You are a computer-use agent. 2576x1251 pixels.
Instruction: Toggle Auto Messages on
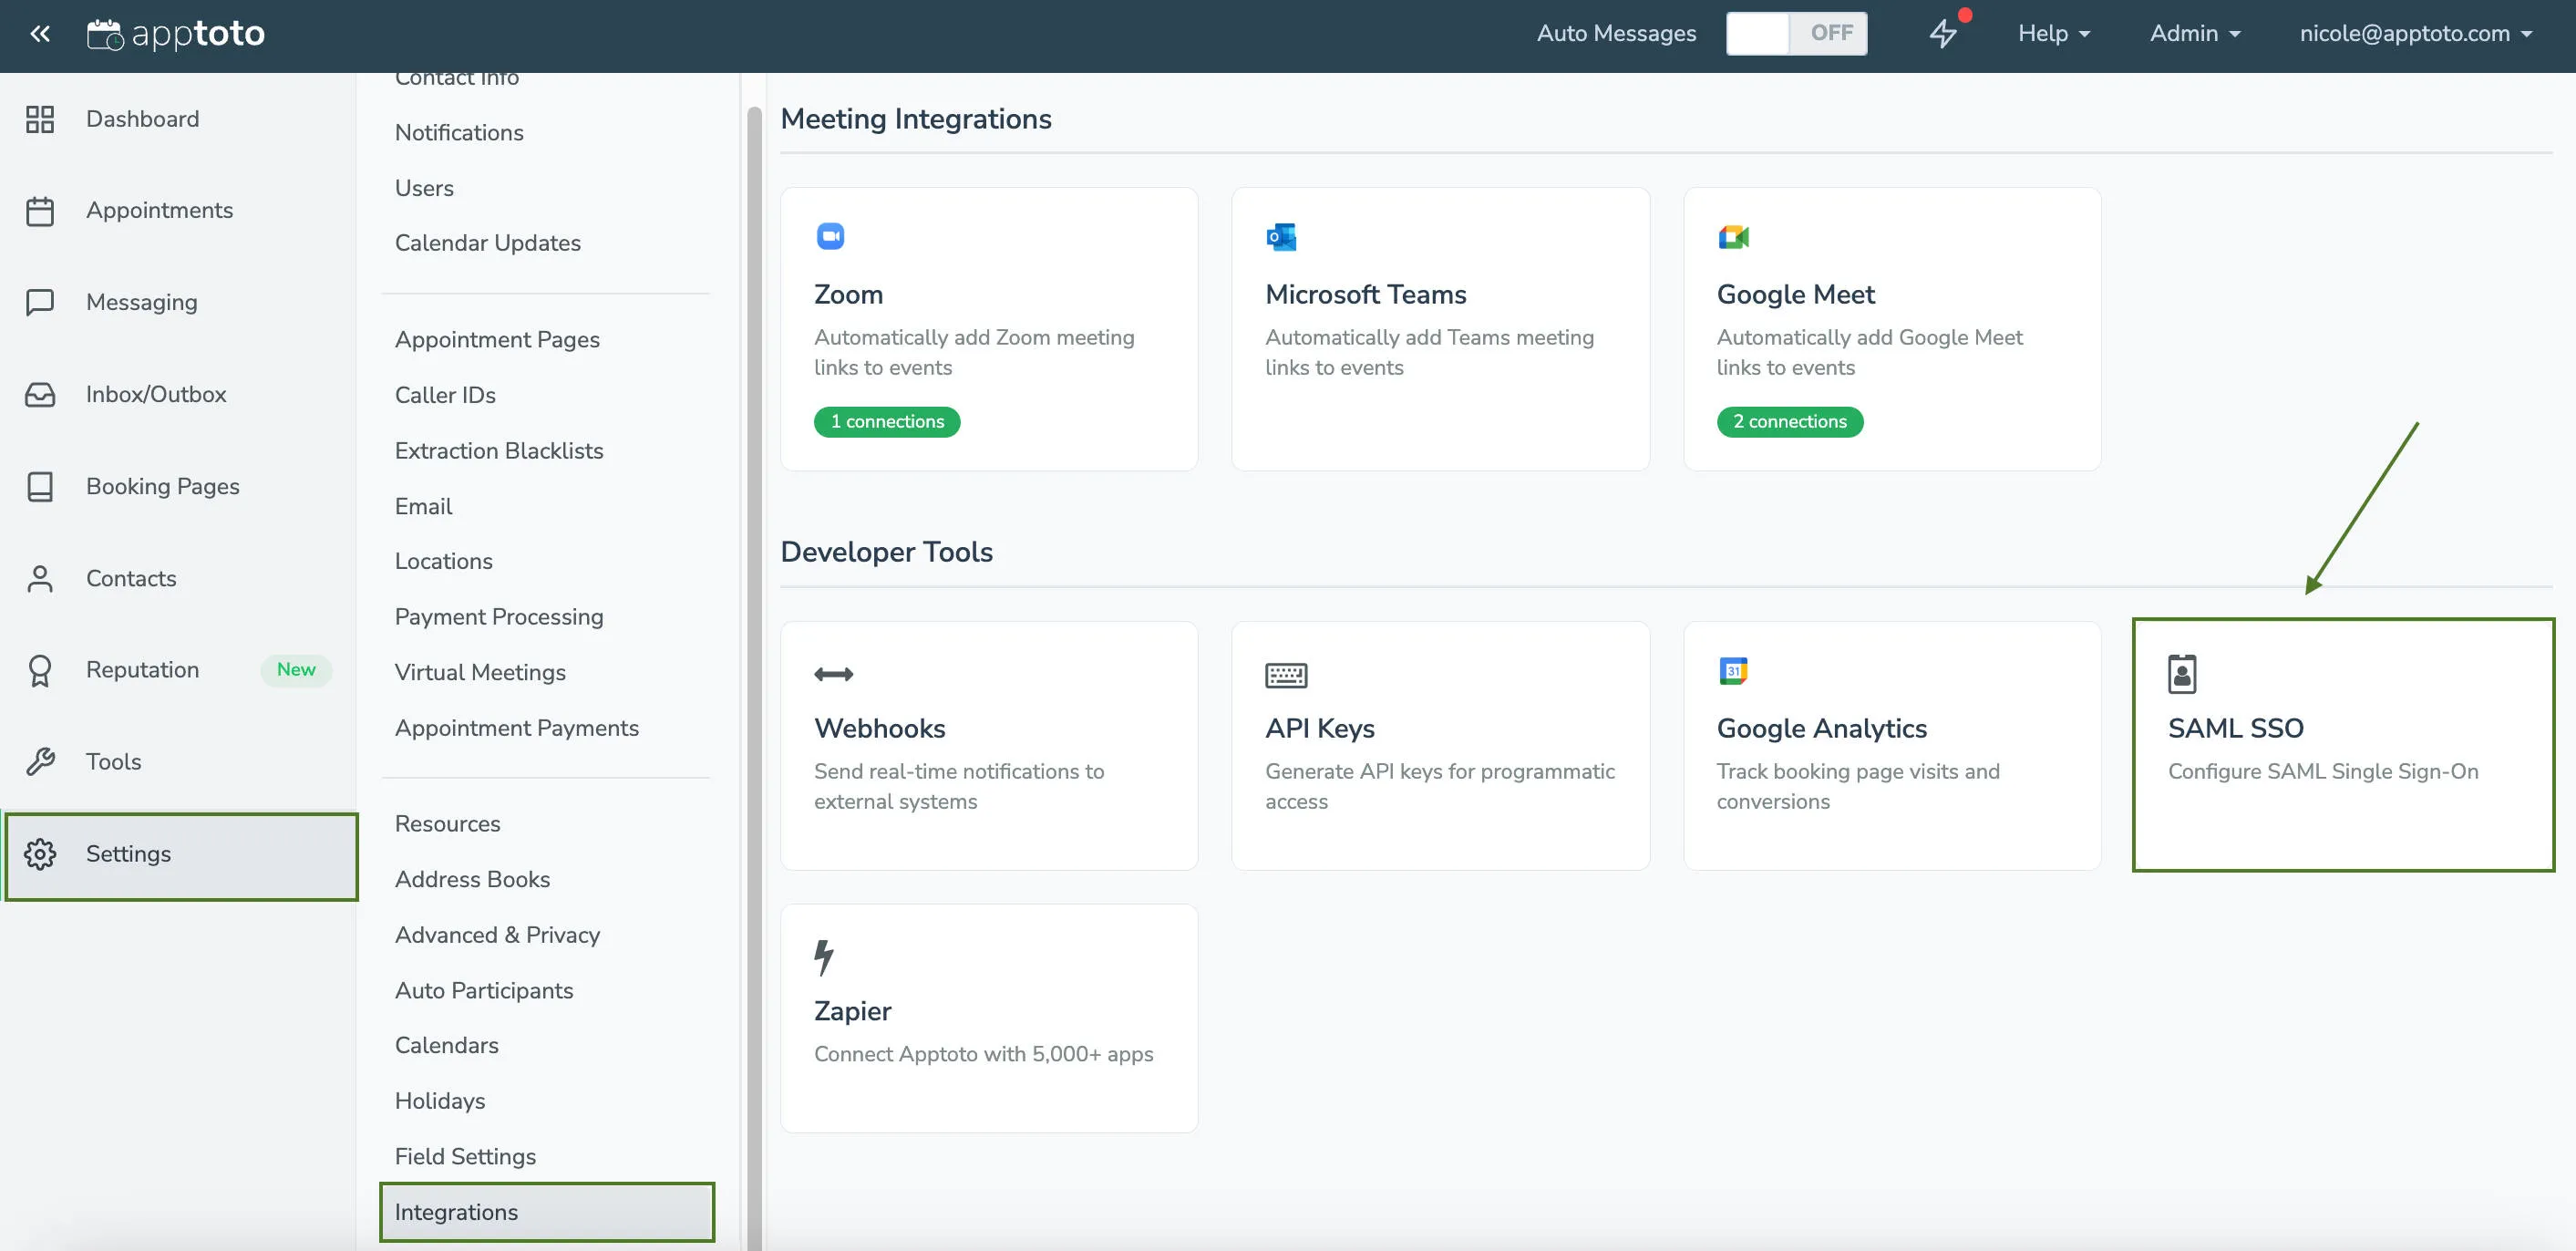click(1797, 32)
